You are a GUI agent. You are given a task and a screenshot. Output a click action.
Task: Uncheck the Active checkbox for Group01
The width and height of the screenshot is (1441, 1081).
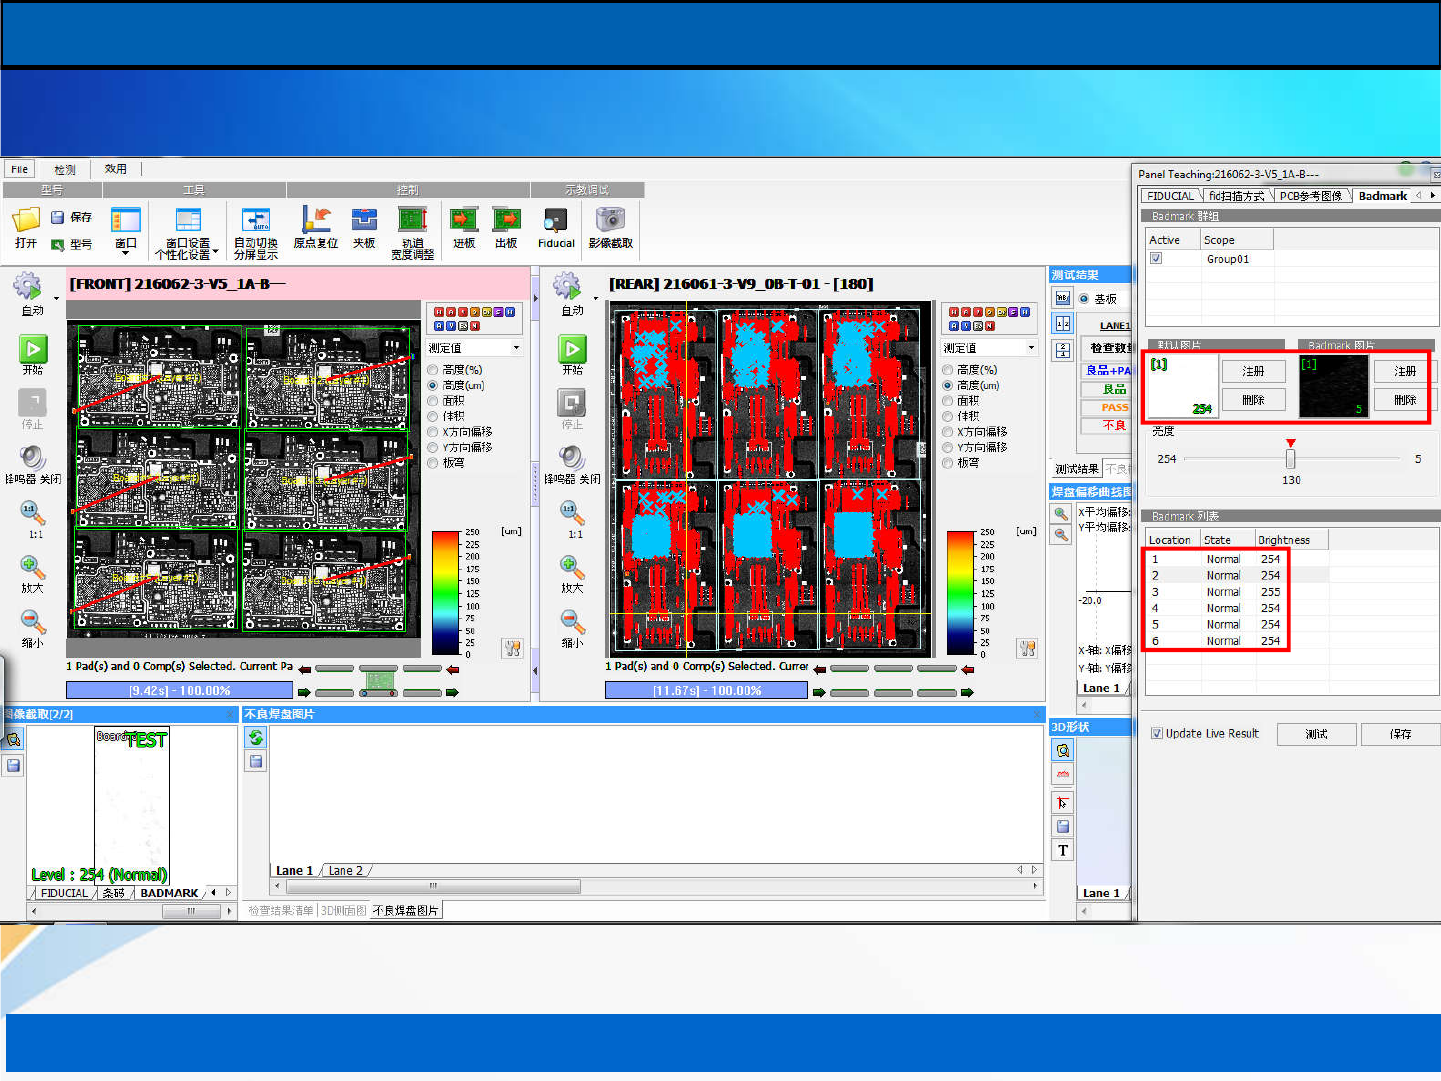coord(1156,258)
